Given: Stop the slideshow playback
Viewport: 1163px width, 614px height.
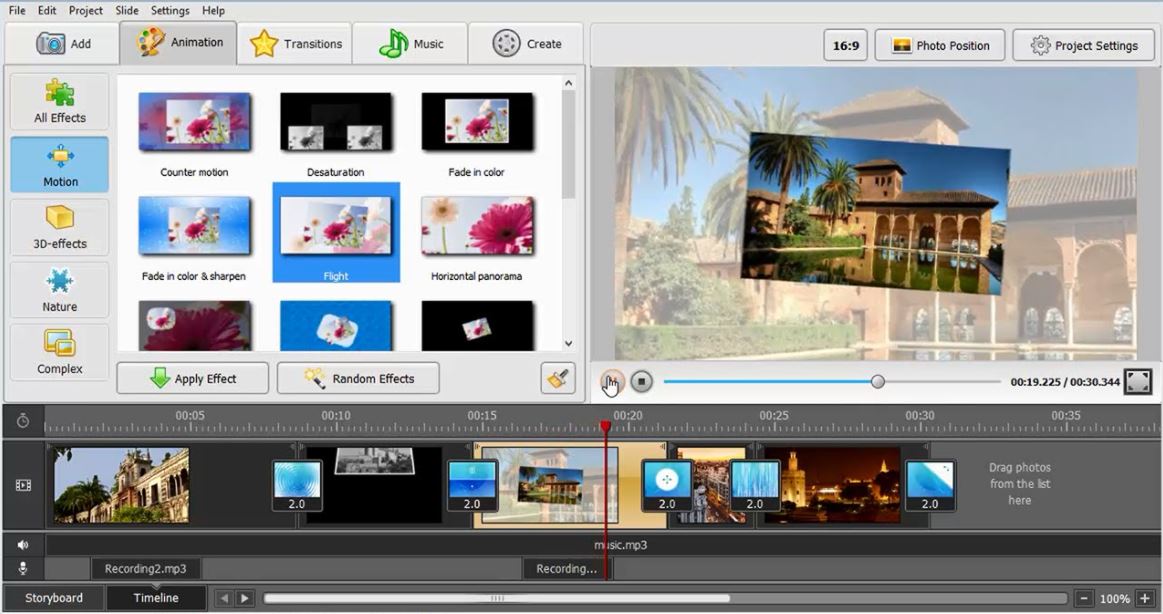Looking at the screenshot, I should coord(641,381).
